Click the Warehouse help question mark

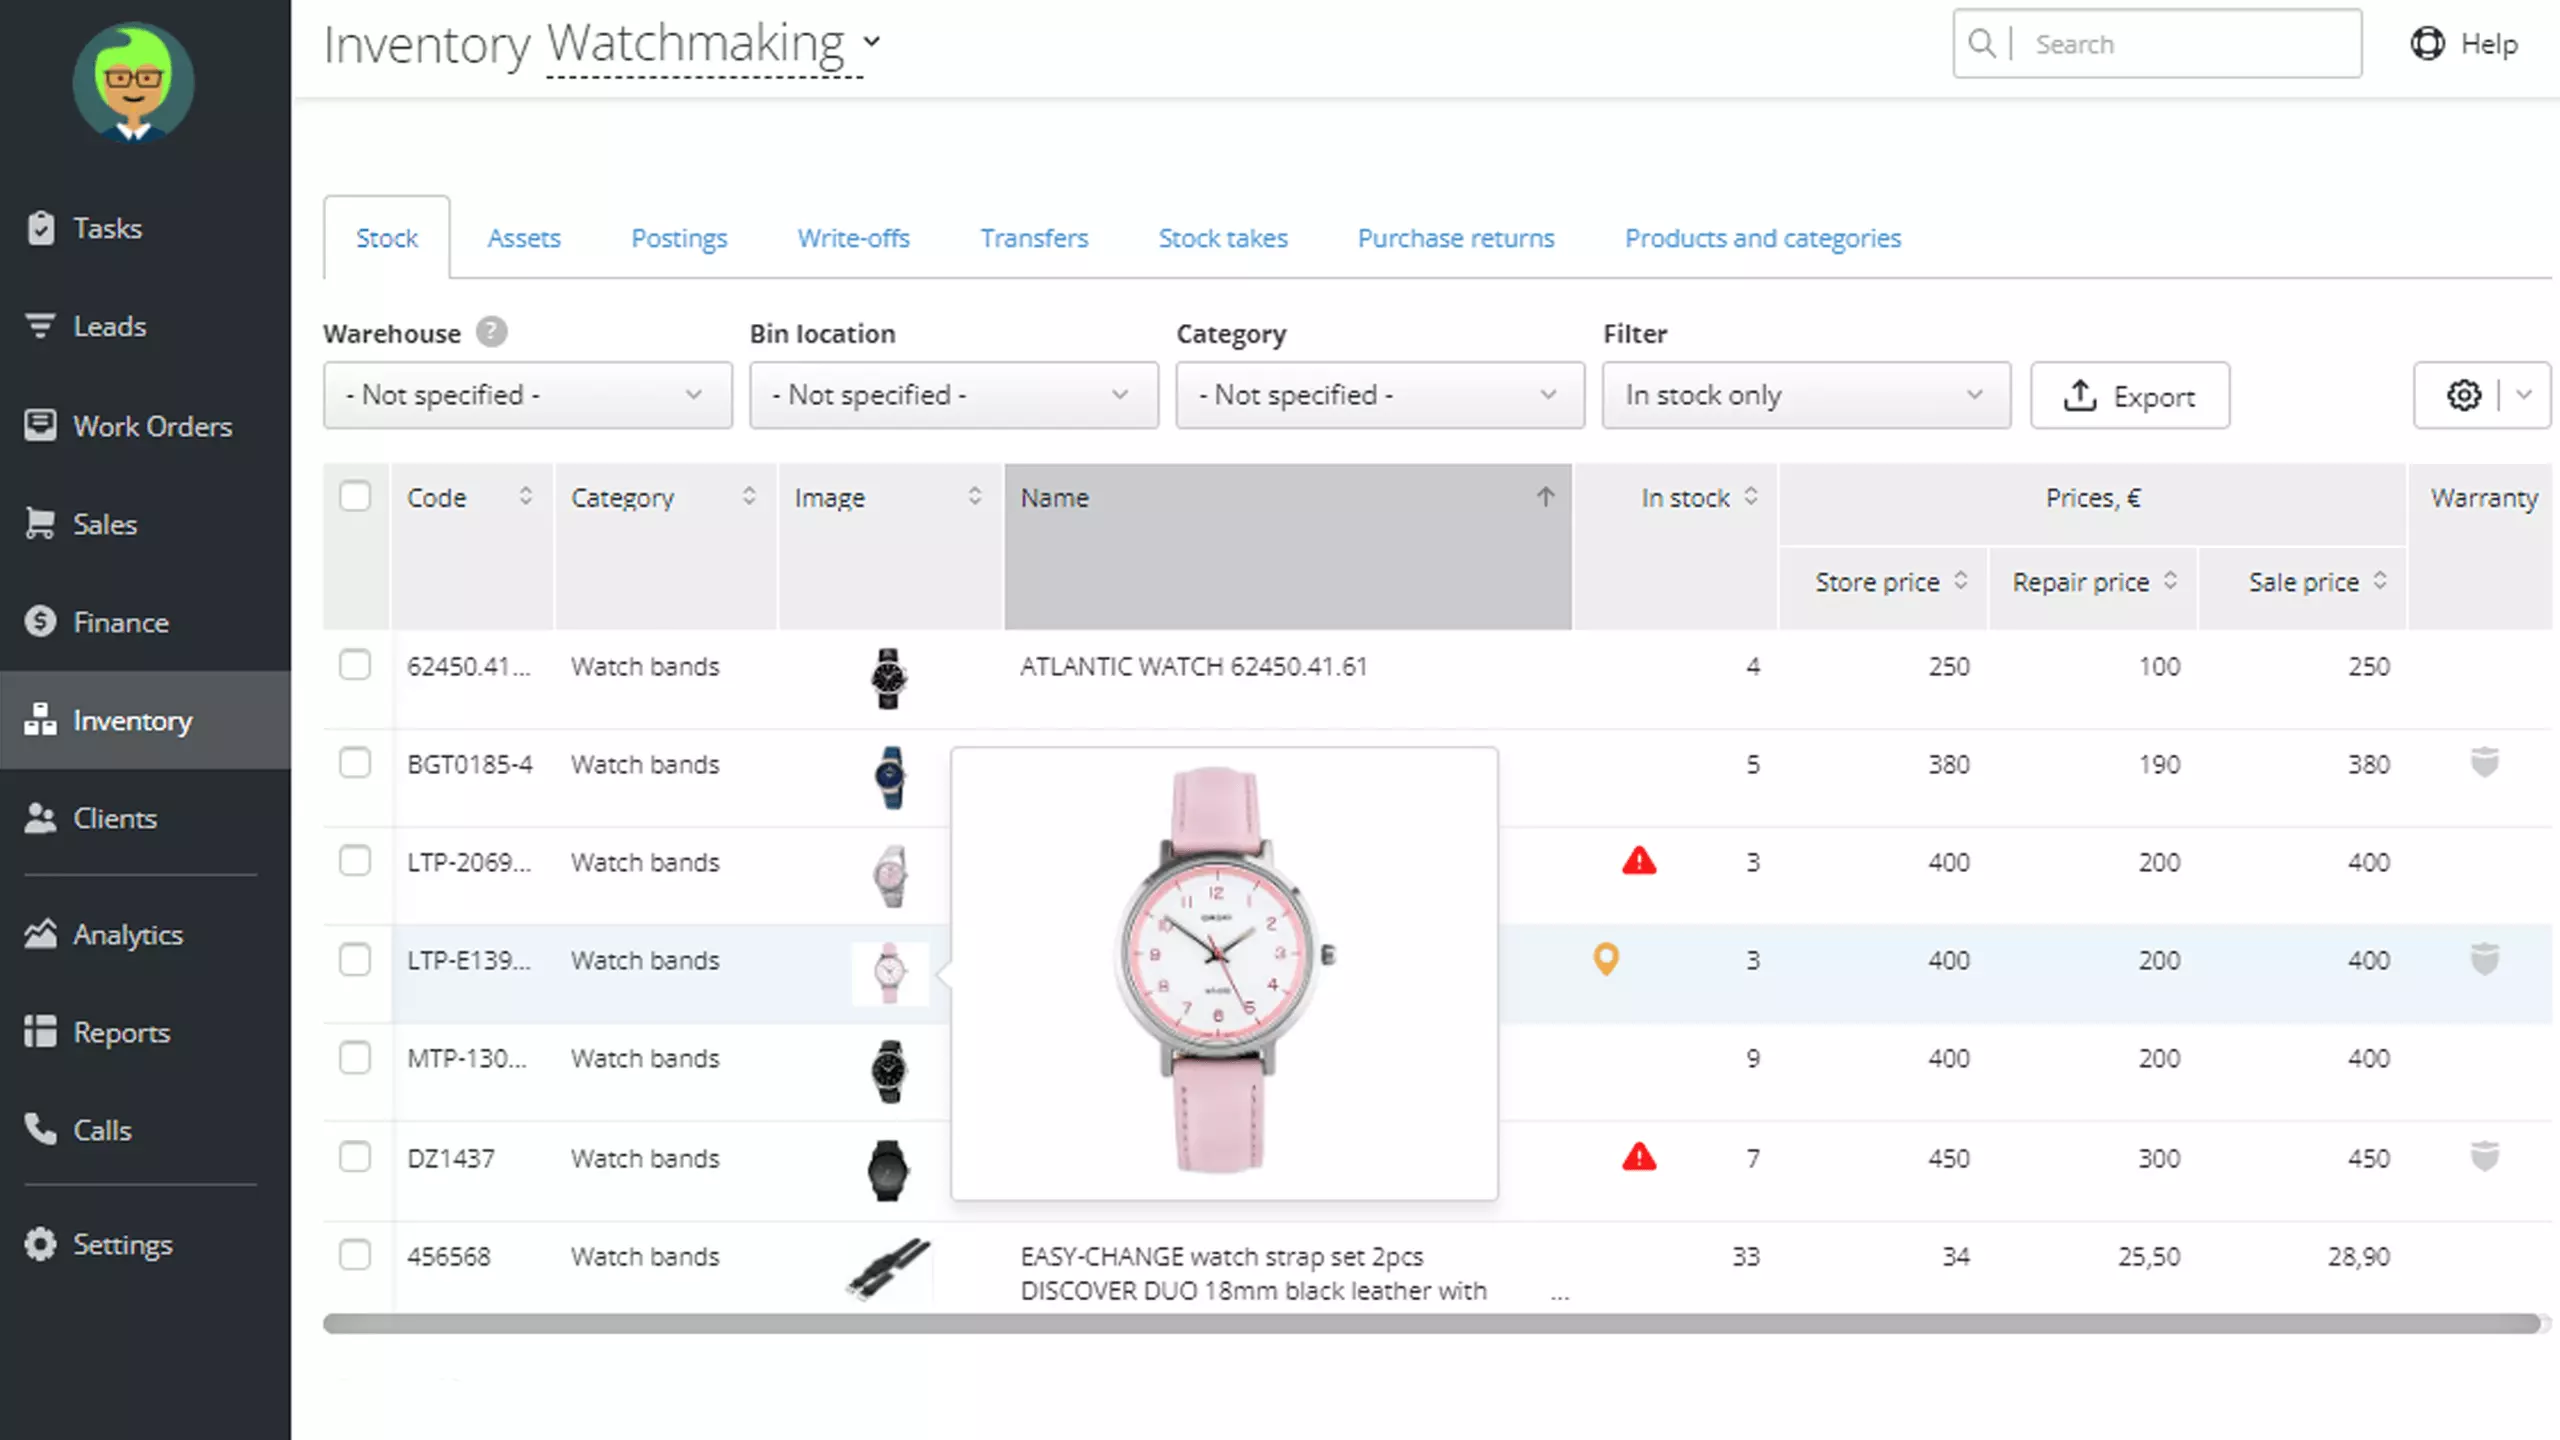point(491,332)
